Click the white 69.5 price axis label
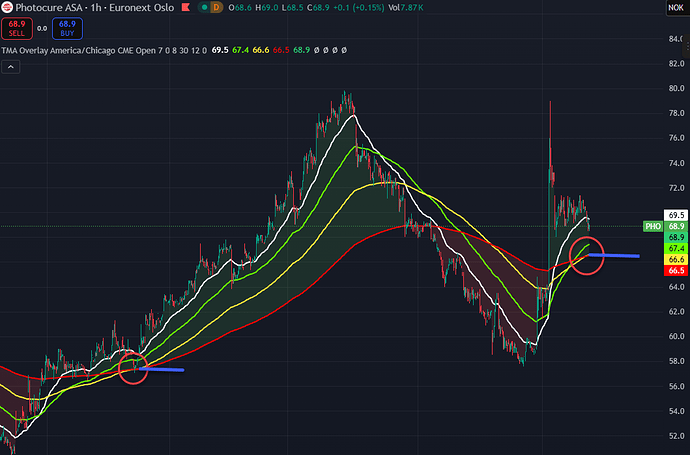 [x=675, y=215]
